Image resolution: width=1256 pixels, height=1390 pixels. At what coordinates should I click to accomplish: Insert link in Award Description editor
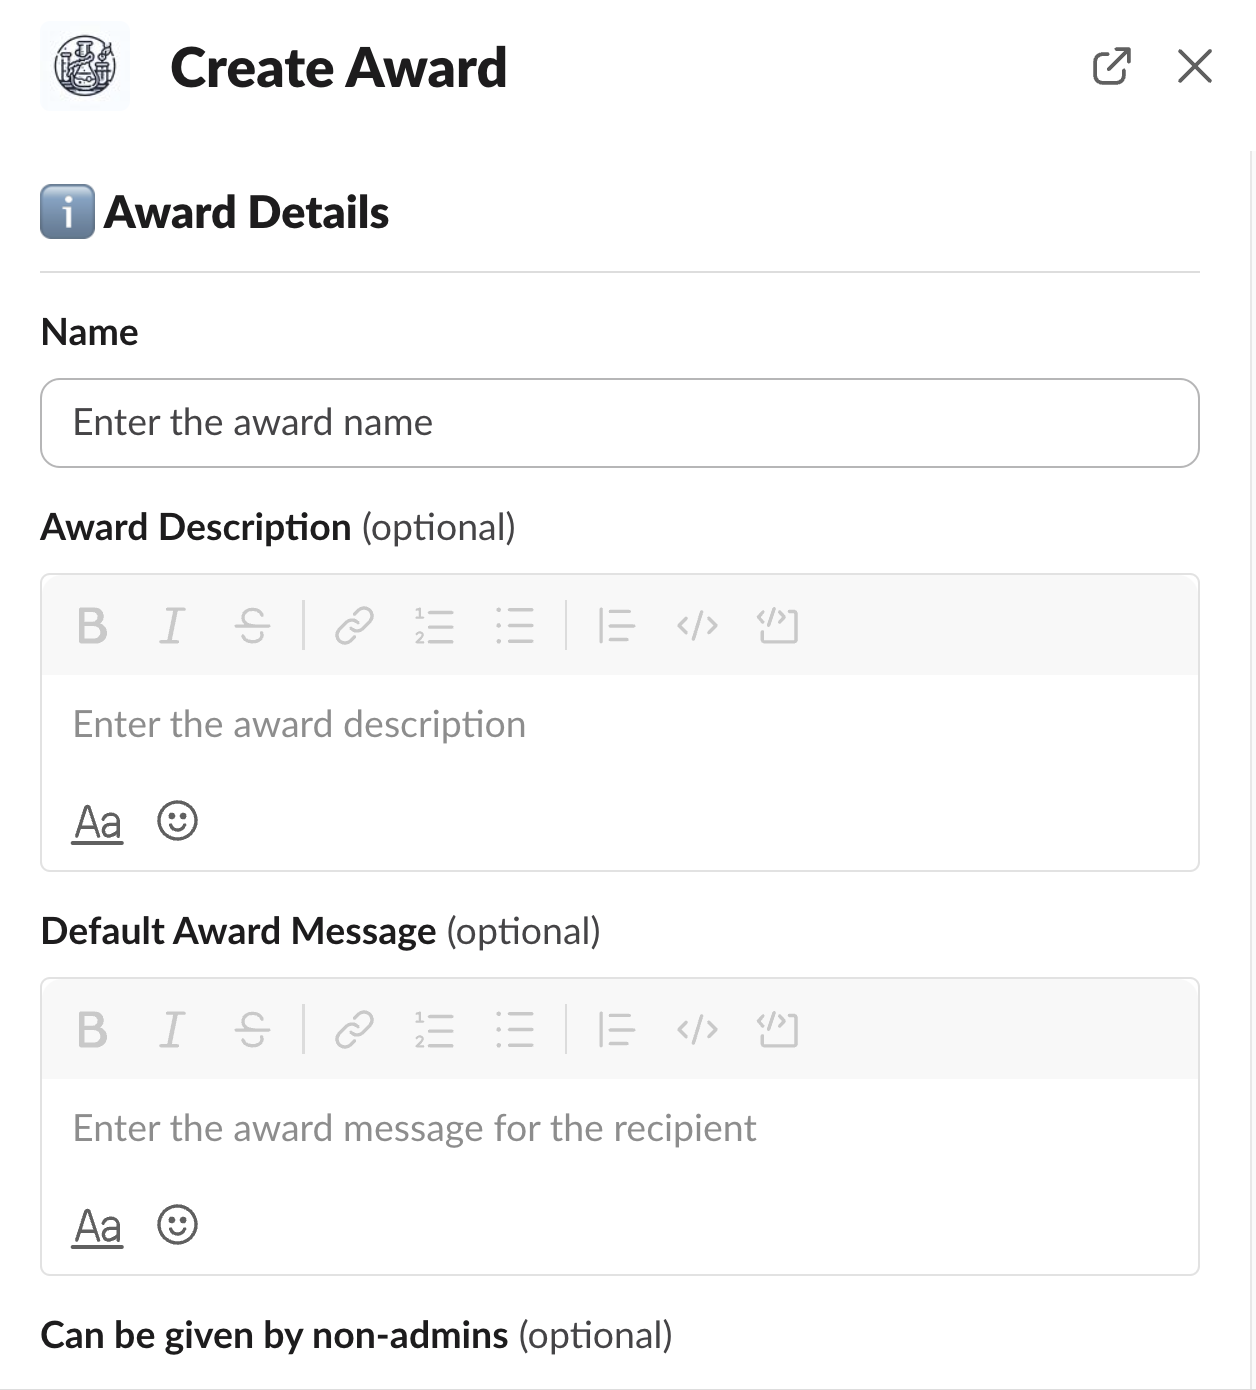[x=354, y=627]
